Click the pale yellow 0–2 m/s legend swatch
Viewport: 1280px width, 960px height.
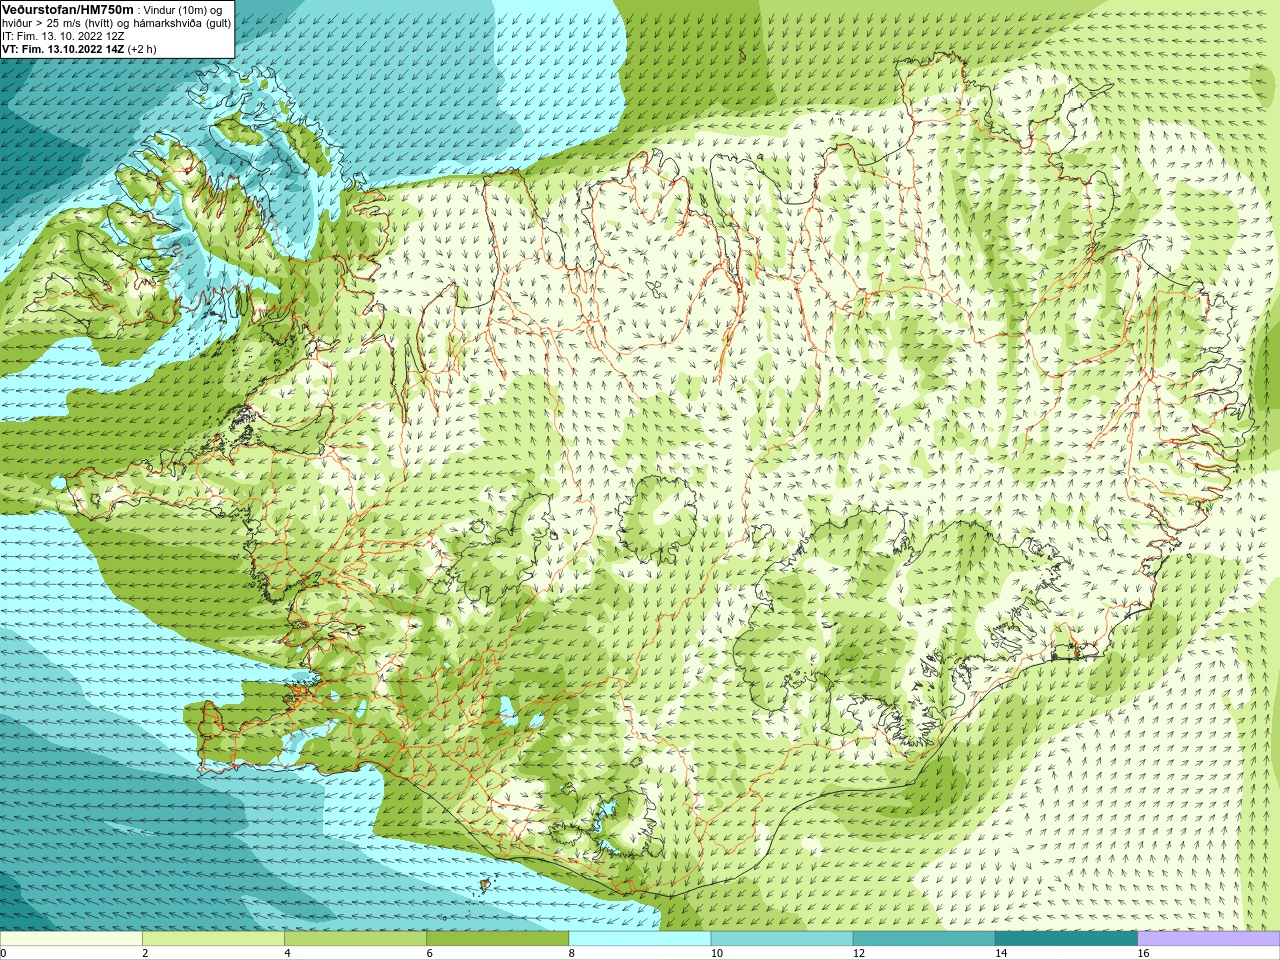(71, 939)
